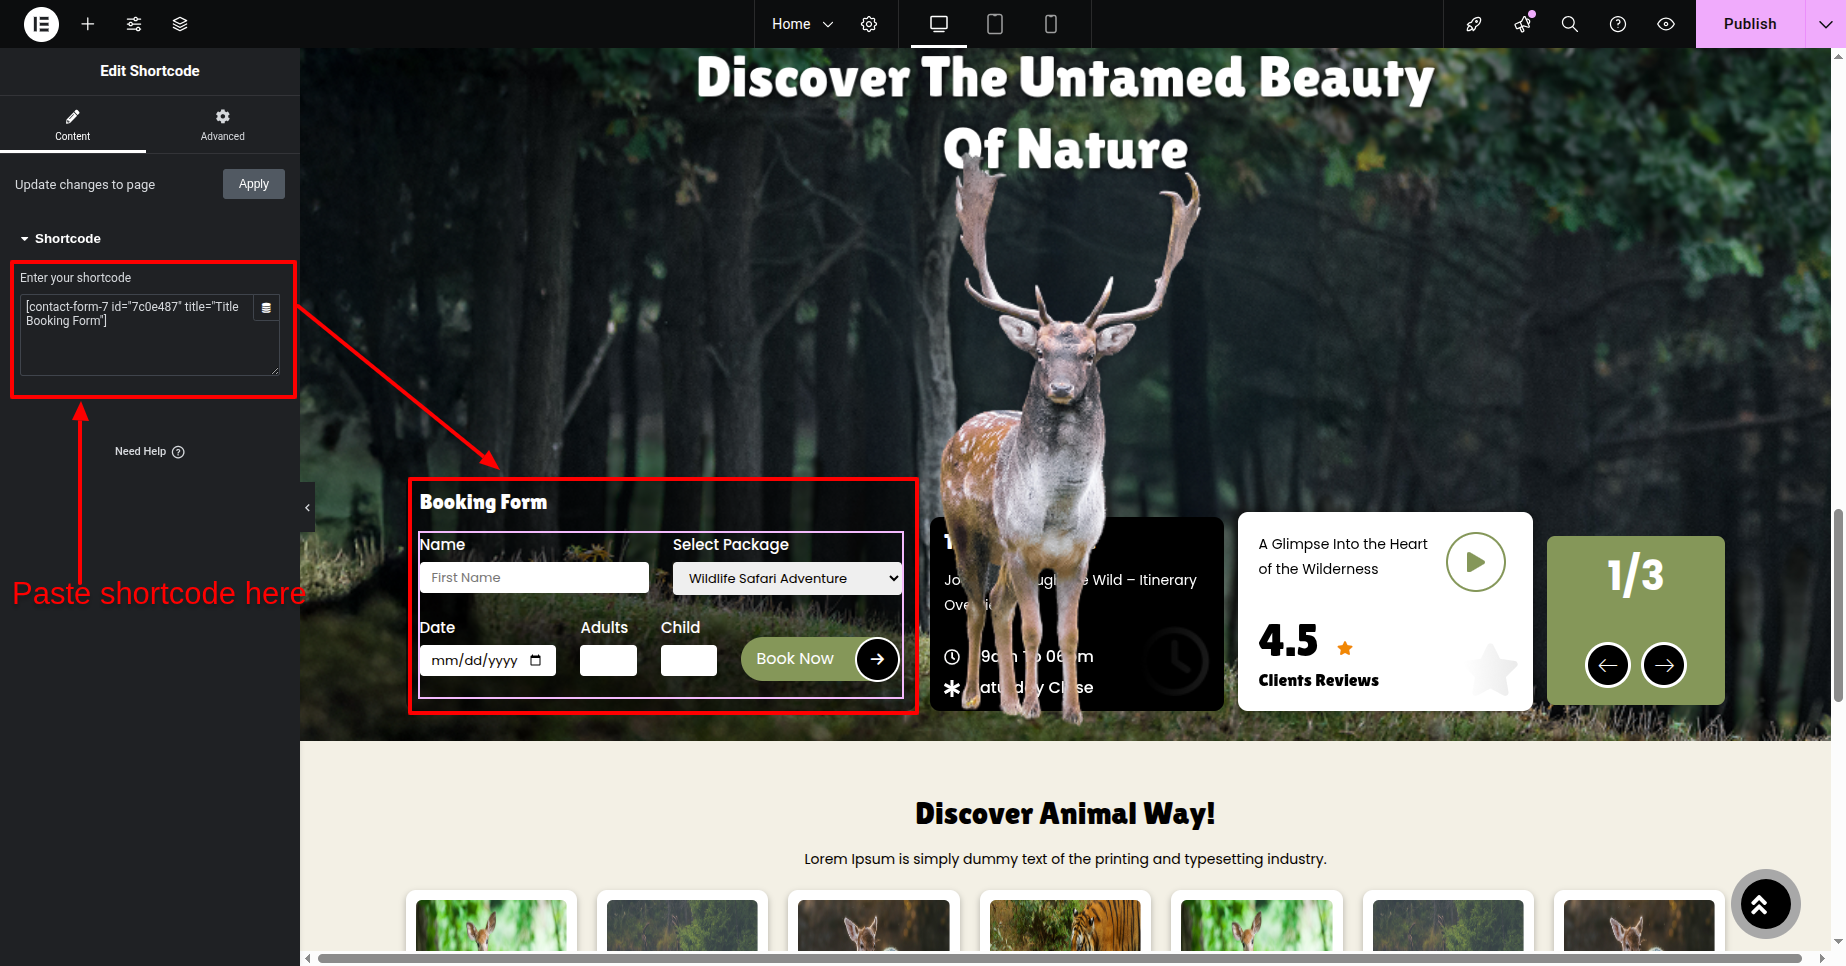The width and height of the screenshot is (1846, 966).
Task: Switch to mobile view mode
Action: 1051,24
